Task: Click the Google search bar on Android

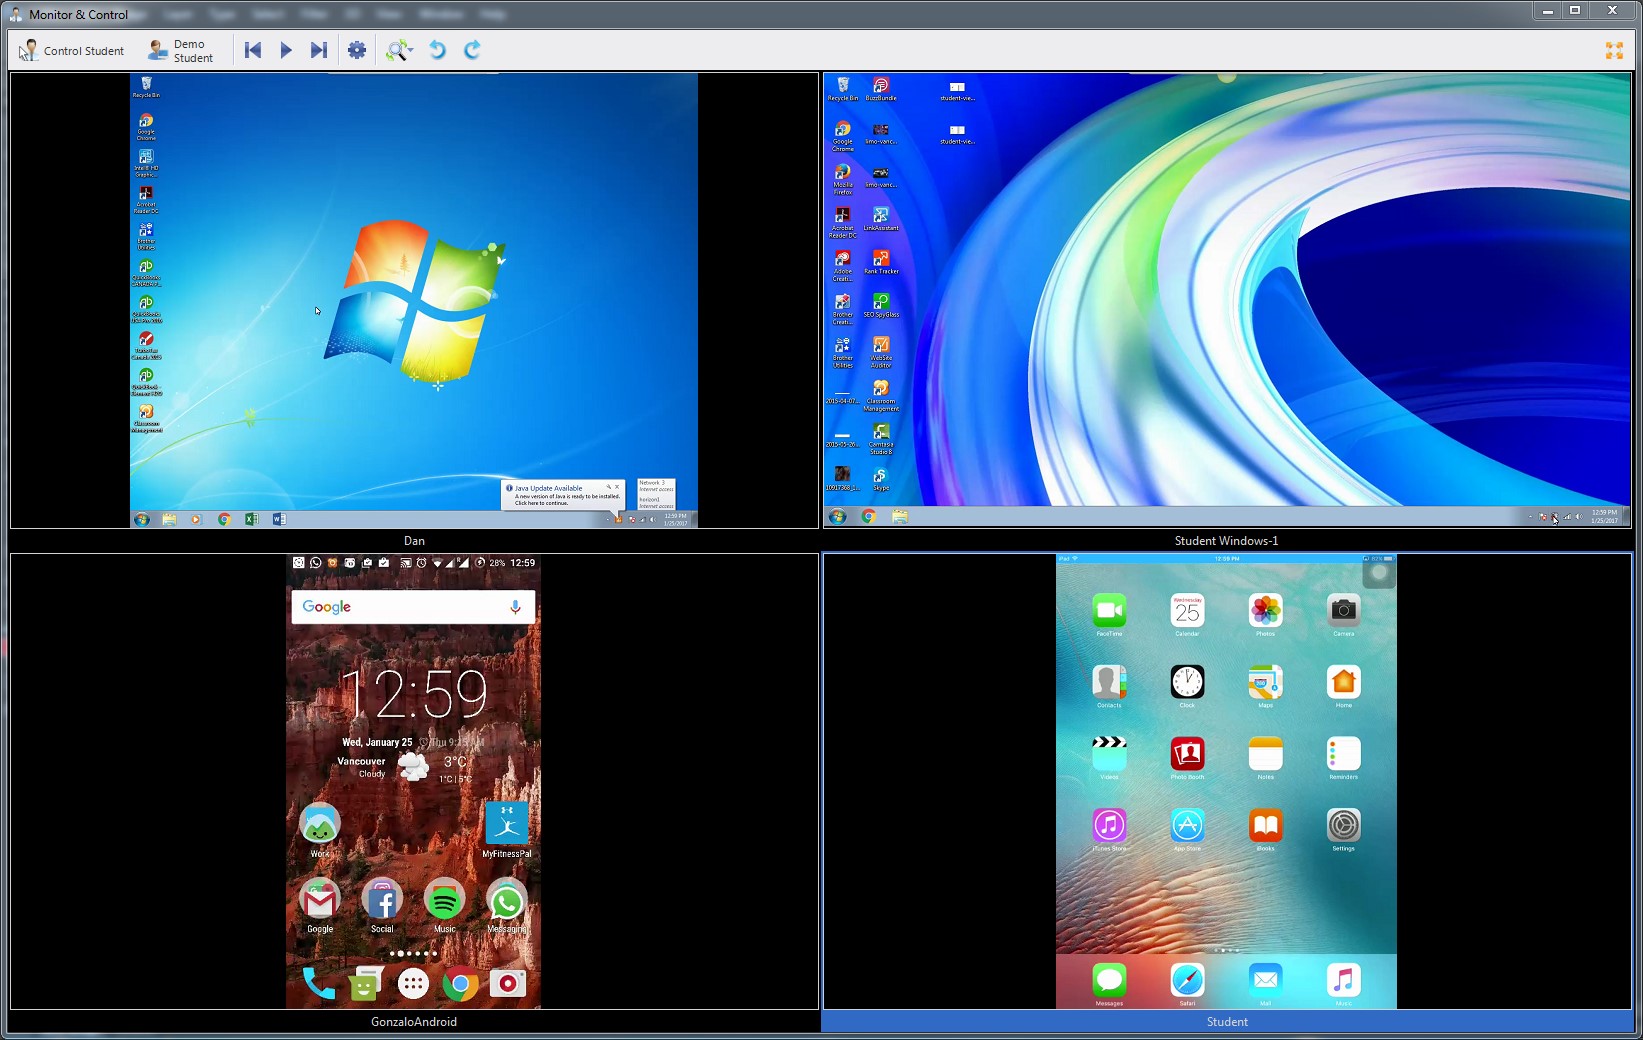Action: pos(412,607)
